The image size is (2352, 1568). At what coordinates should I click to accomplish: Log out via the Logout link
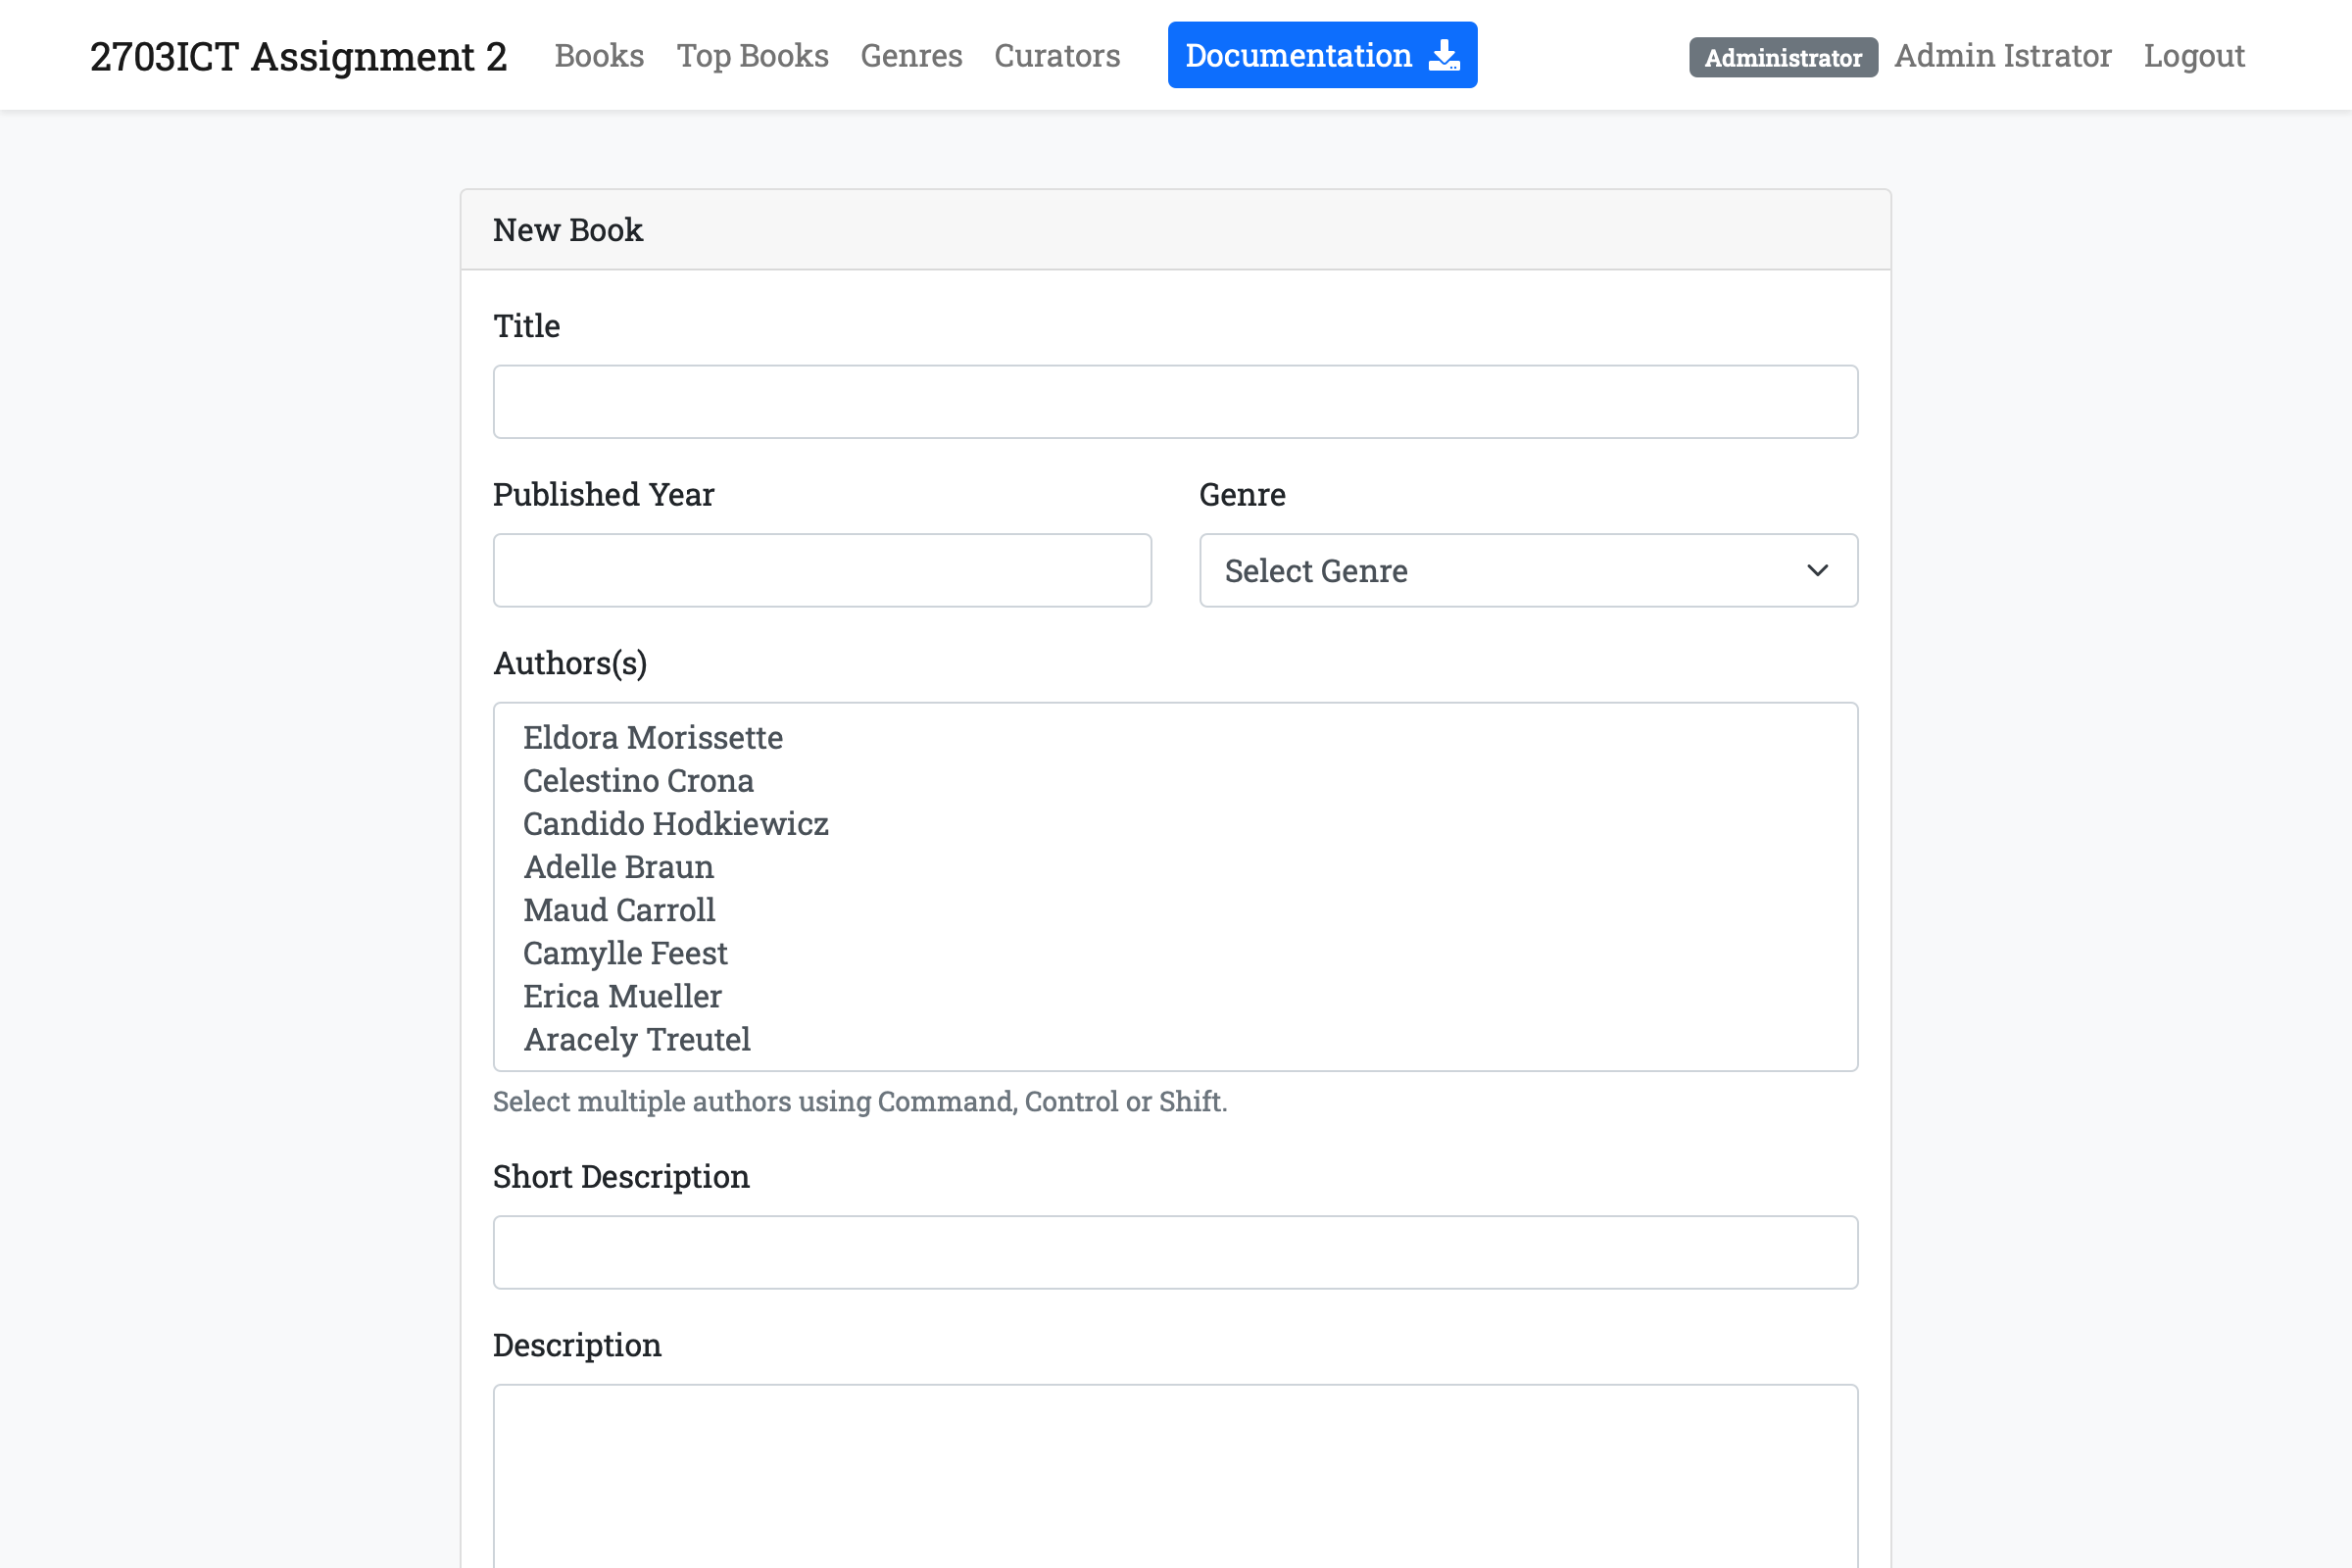2194,55
